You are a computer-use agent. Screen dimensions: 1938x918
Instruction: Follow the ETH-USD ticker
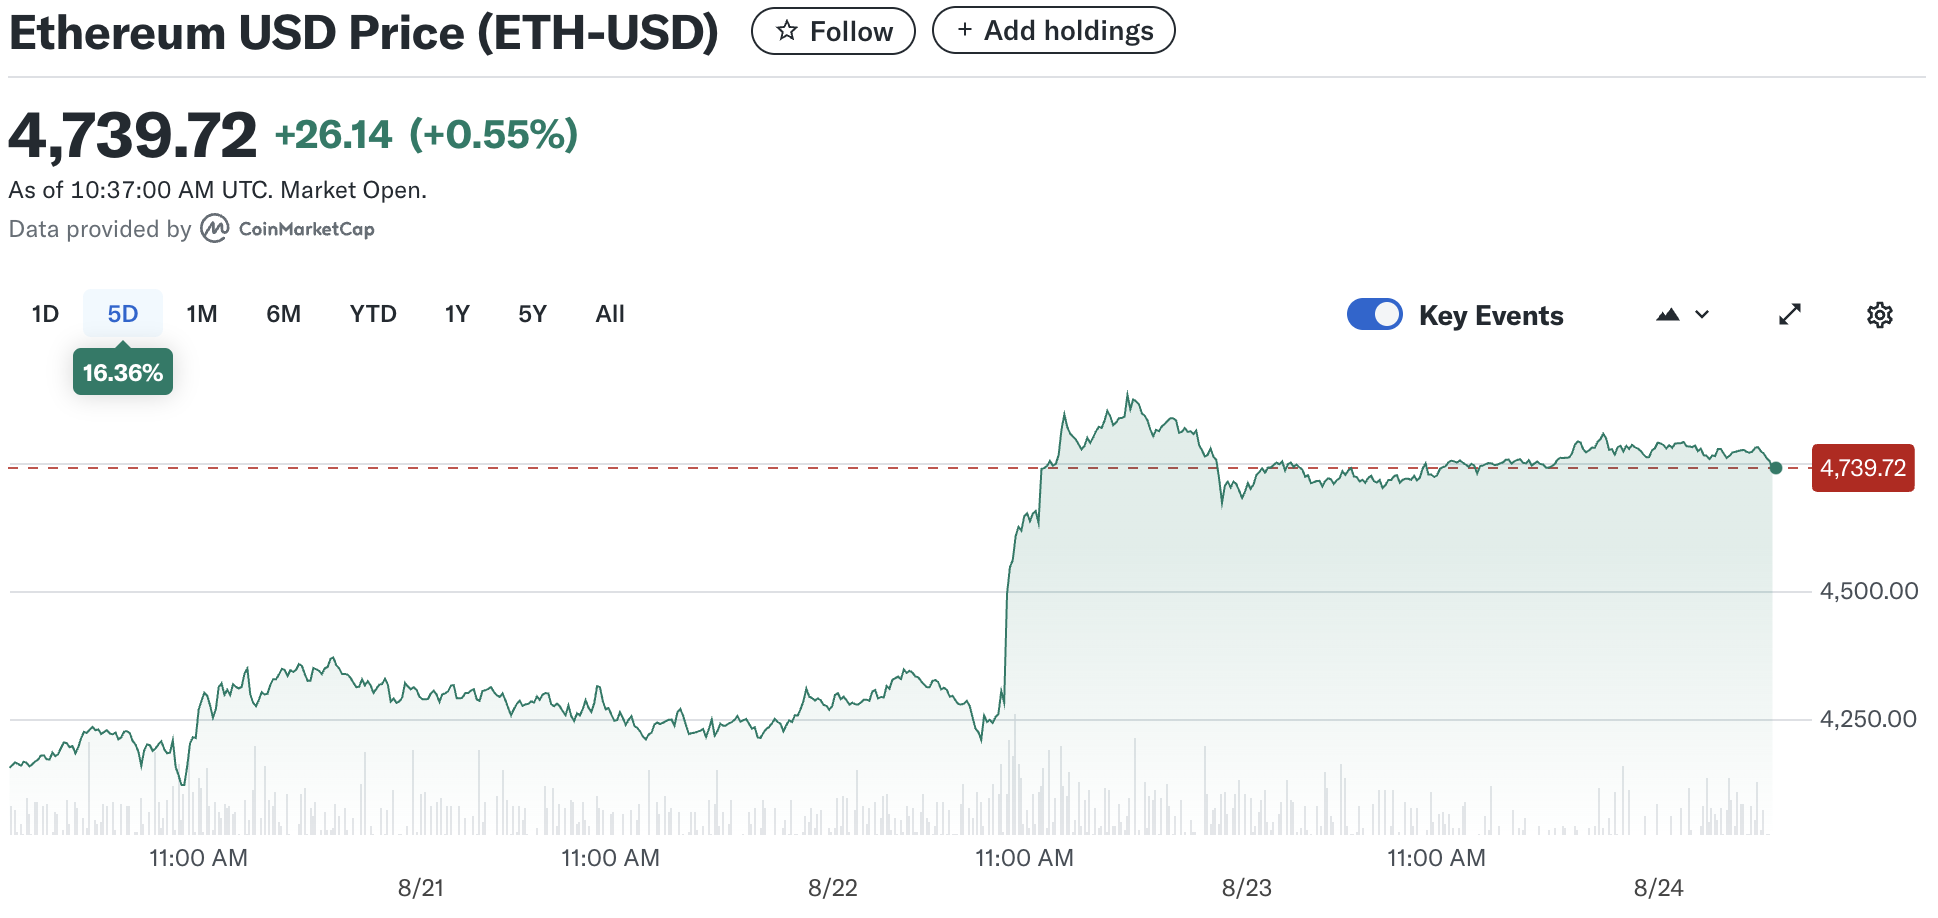coord(833,31)
